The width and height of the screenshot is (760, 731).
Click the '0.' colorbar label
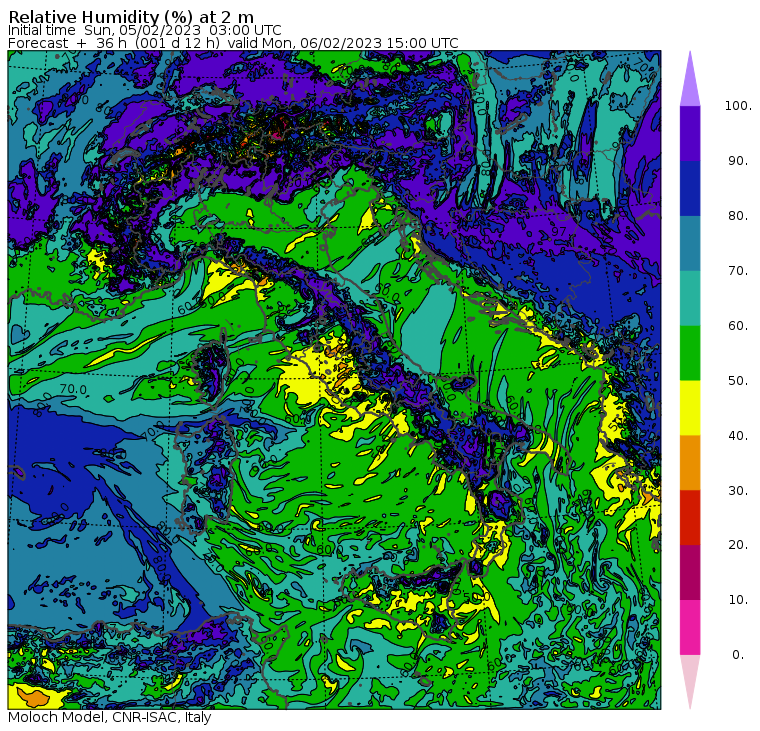click(x=738, y=655)
